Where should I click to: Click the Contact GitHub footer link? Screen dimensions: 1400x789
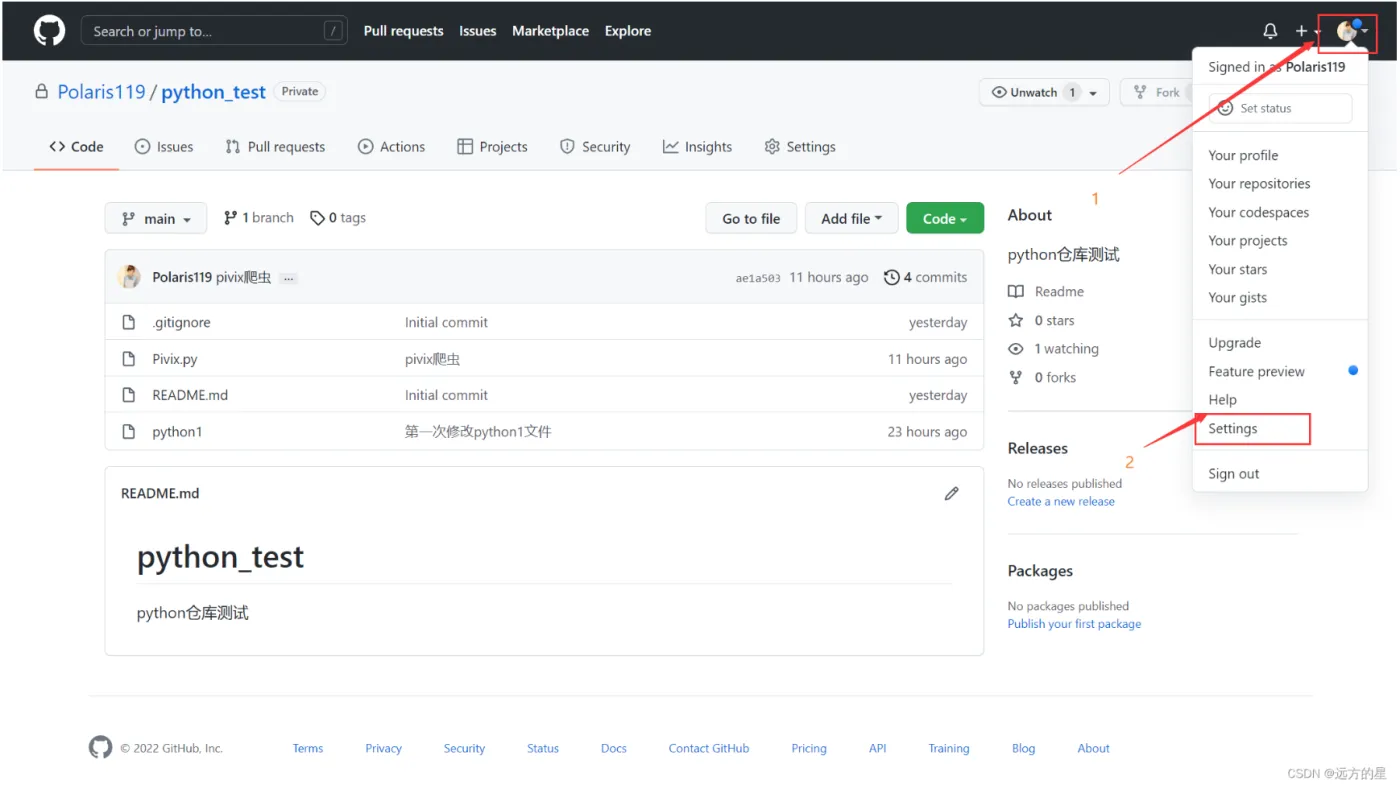(709, 748)
